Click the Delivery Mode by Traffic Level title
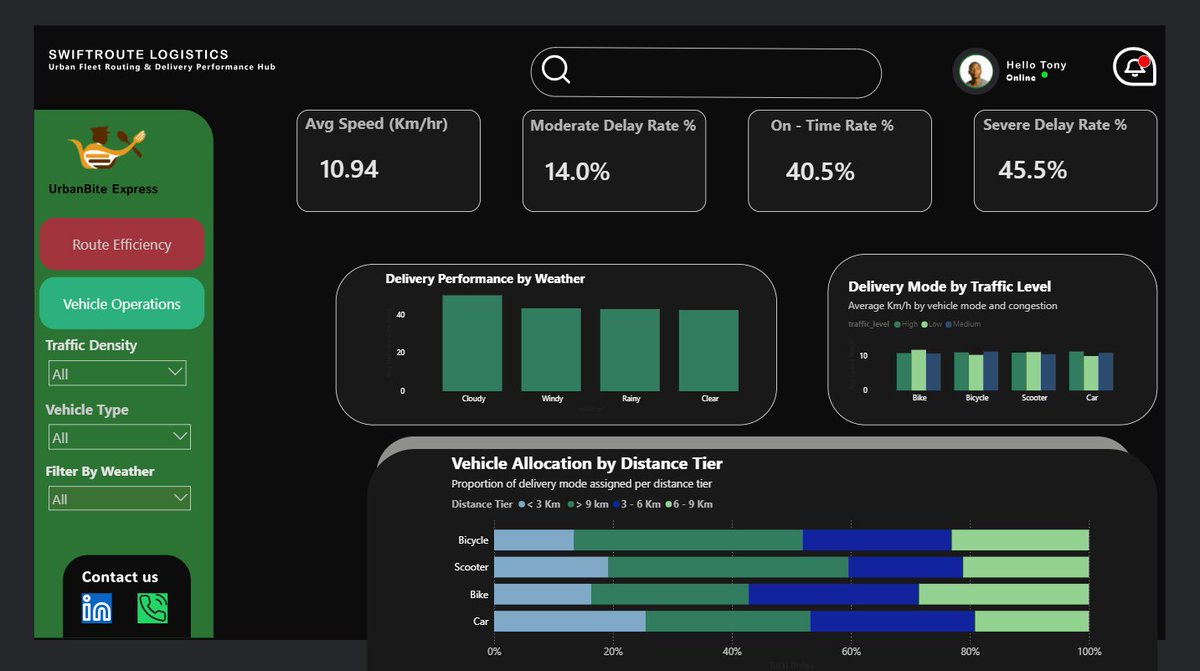 click(949, 287)
